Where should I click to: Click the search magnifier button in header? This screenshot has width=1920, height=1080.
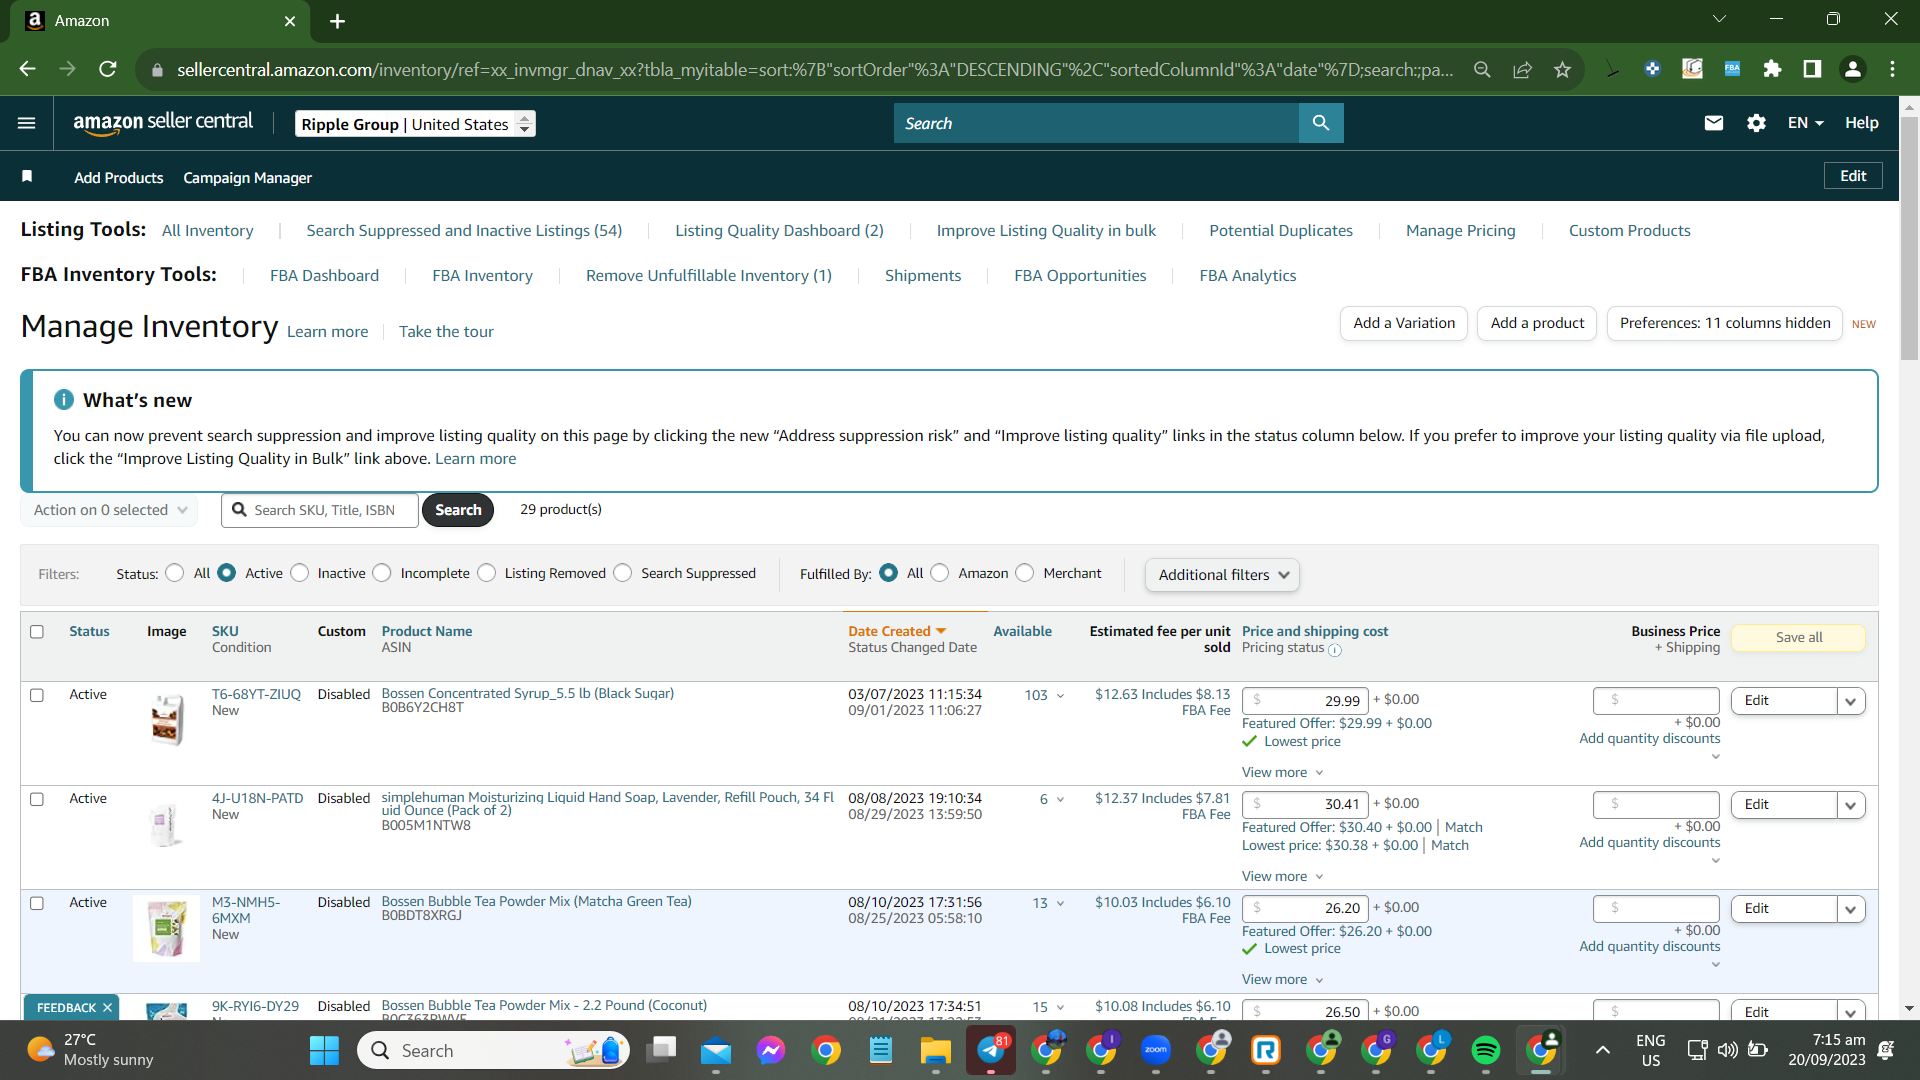click(x=1321, y=123)
